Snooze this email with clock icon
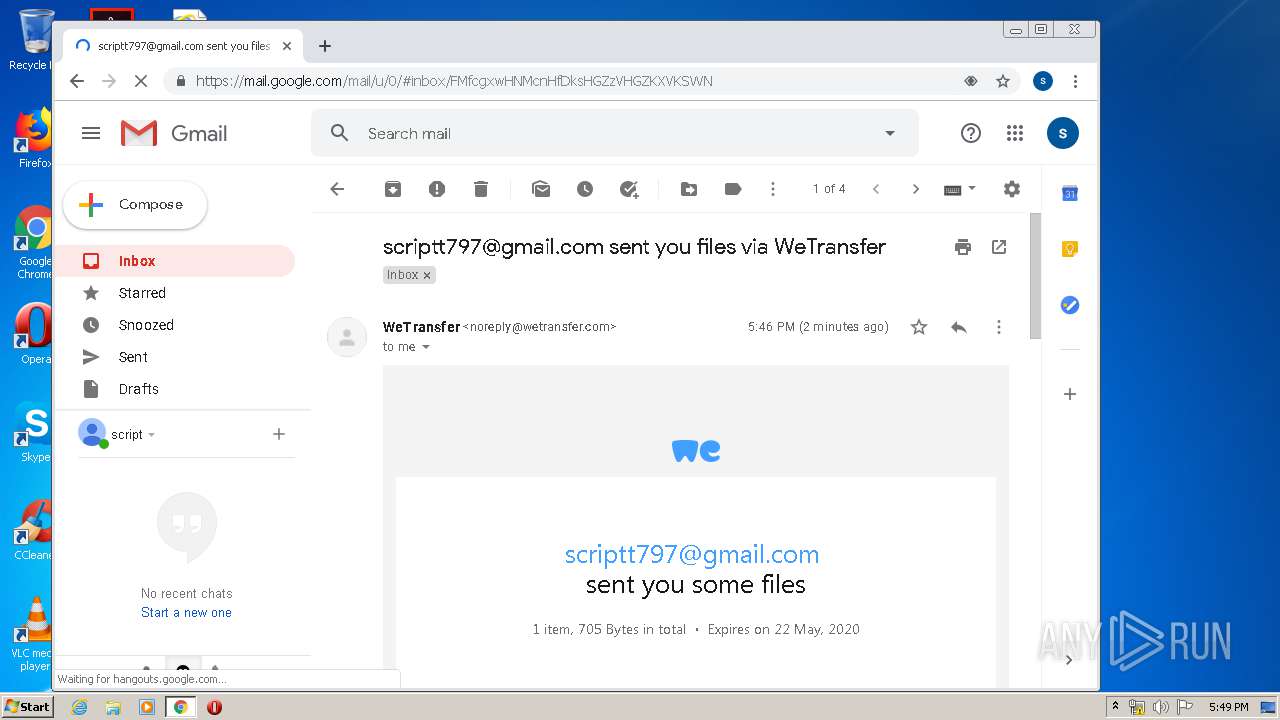Viewport: 1280px width, 720px height. pyautogui.click(x=585, y=189)
